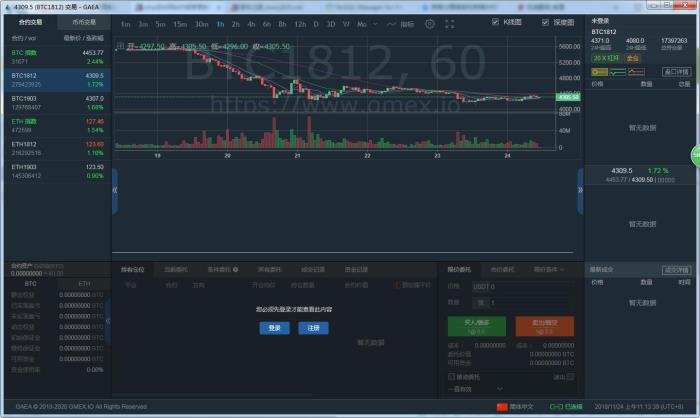Switch to the limit order (限价委托) tab
This screenshot has width=700, height=418.
click(458, 269)
